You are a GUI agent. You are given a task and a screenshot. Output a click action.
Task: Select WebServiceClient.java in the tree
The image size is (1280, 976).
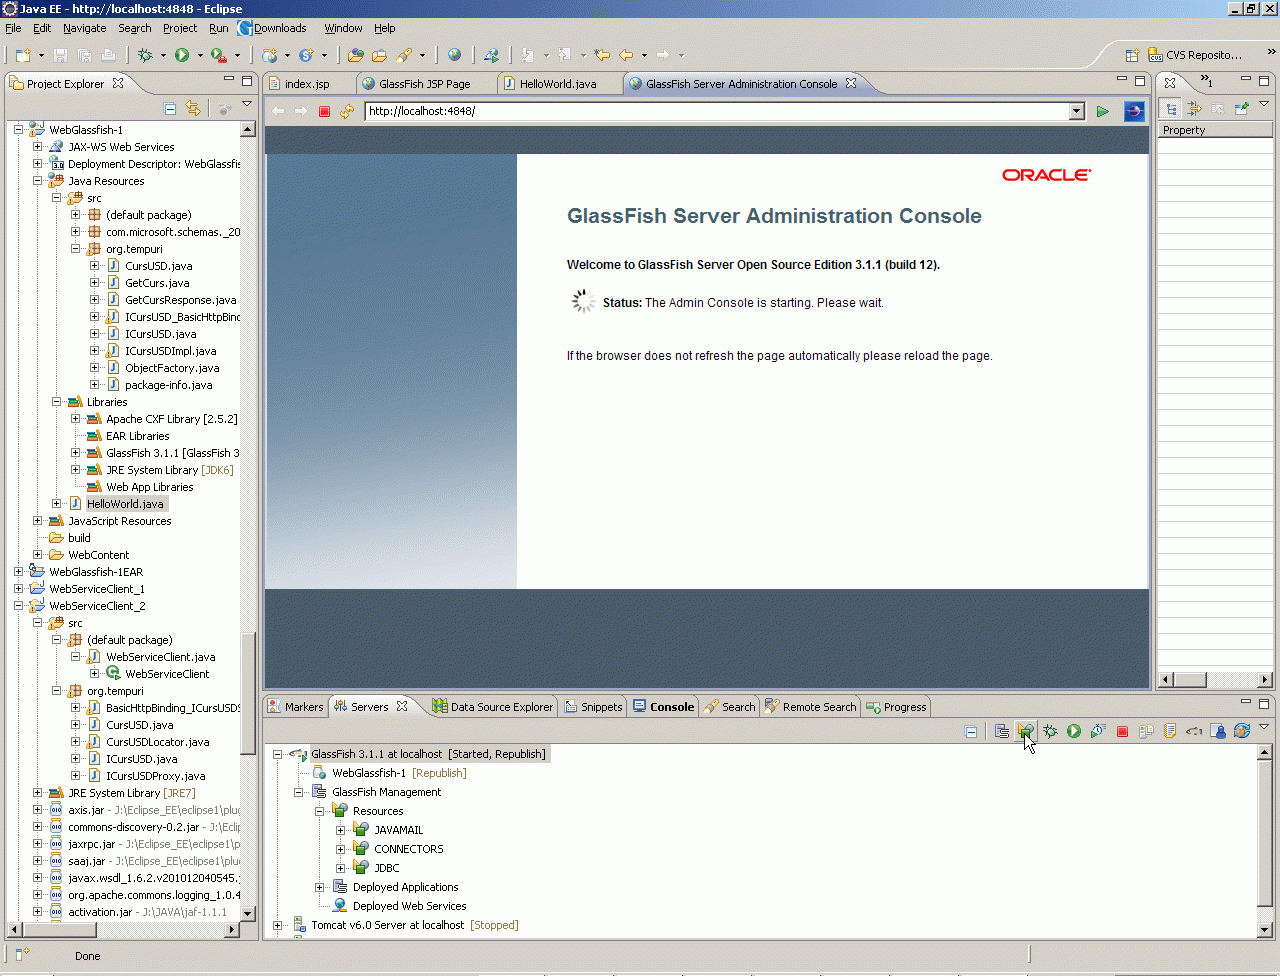coord(161,657)
